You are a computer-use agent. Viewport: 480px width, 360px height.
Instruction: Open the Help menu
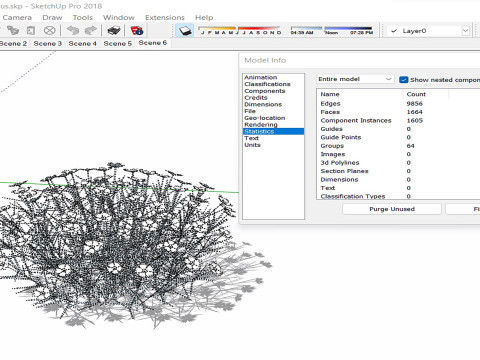[x=204, y=17]
